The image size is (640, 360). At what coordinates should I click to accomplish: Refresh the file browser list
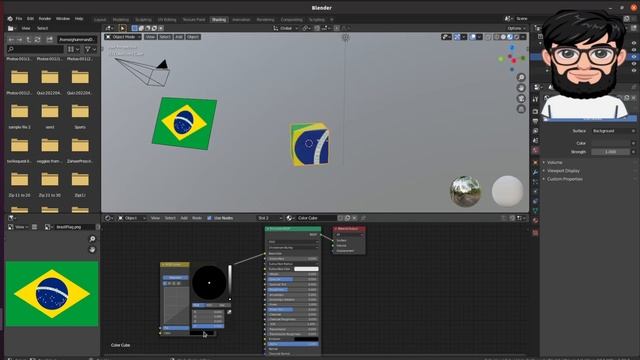click(37, 40)
